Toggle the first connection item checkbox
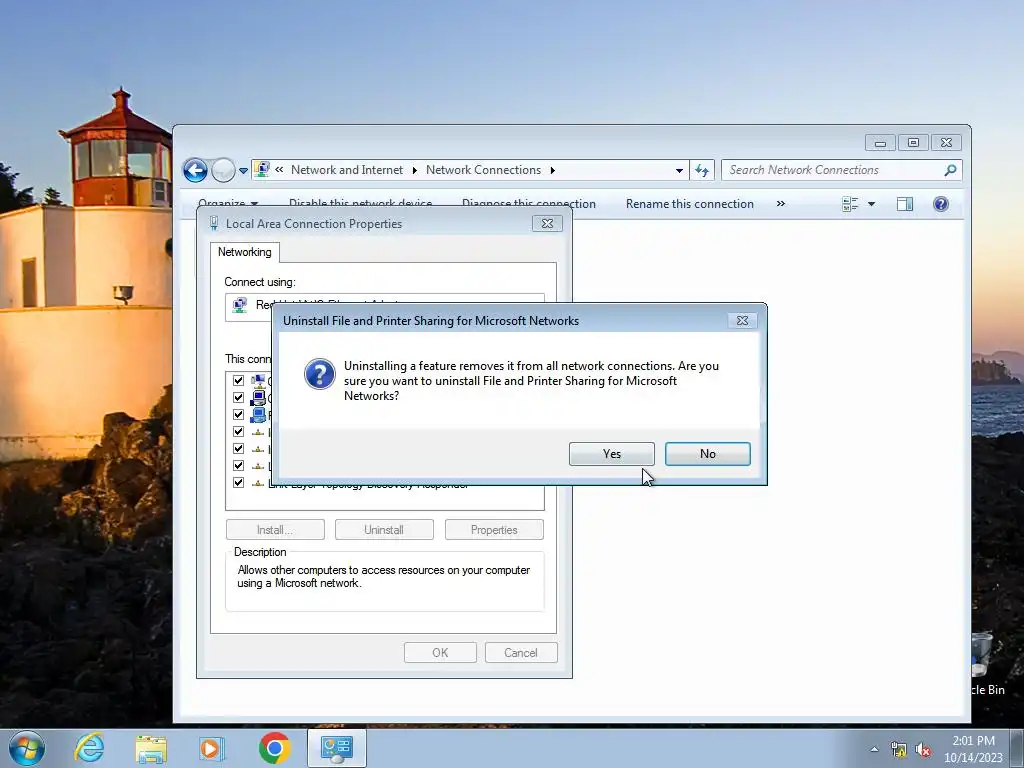 point(238,380)
